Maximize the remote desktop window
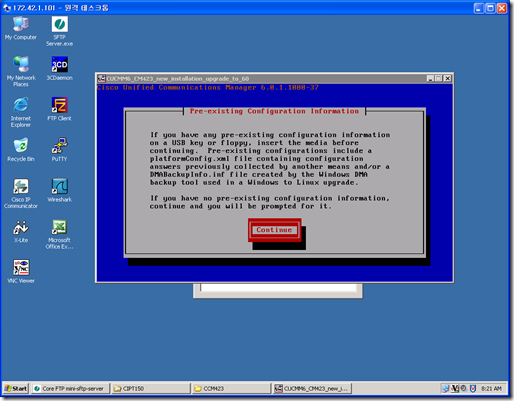The width and height of the screenshot is (514, 401). [490, 8]
